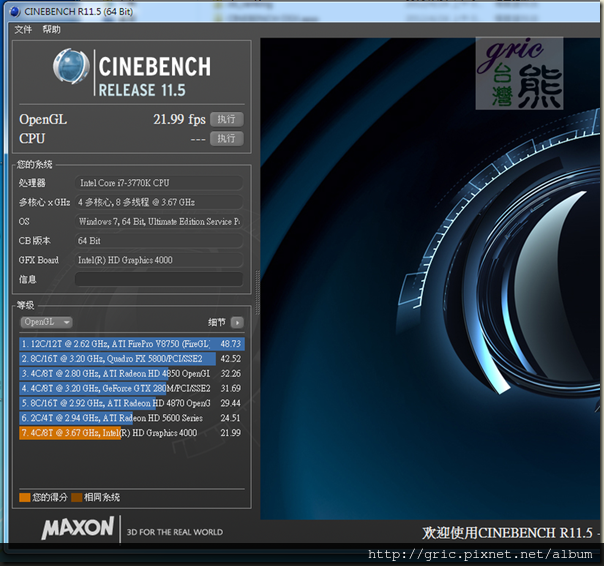Open the 文件 menu
This screenshot has height=566, width=604.
(x=23, y=29)
